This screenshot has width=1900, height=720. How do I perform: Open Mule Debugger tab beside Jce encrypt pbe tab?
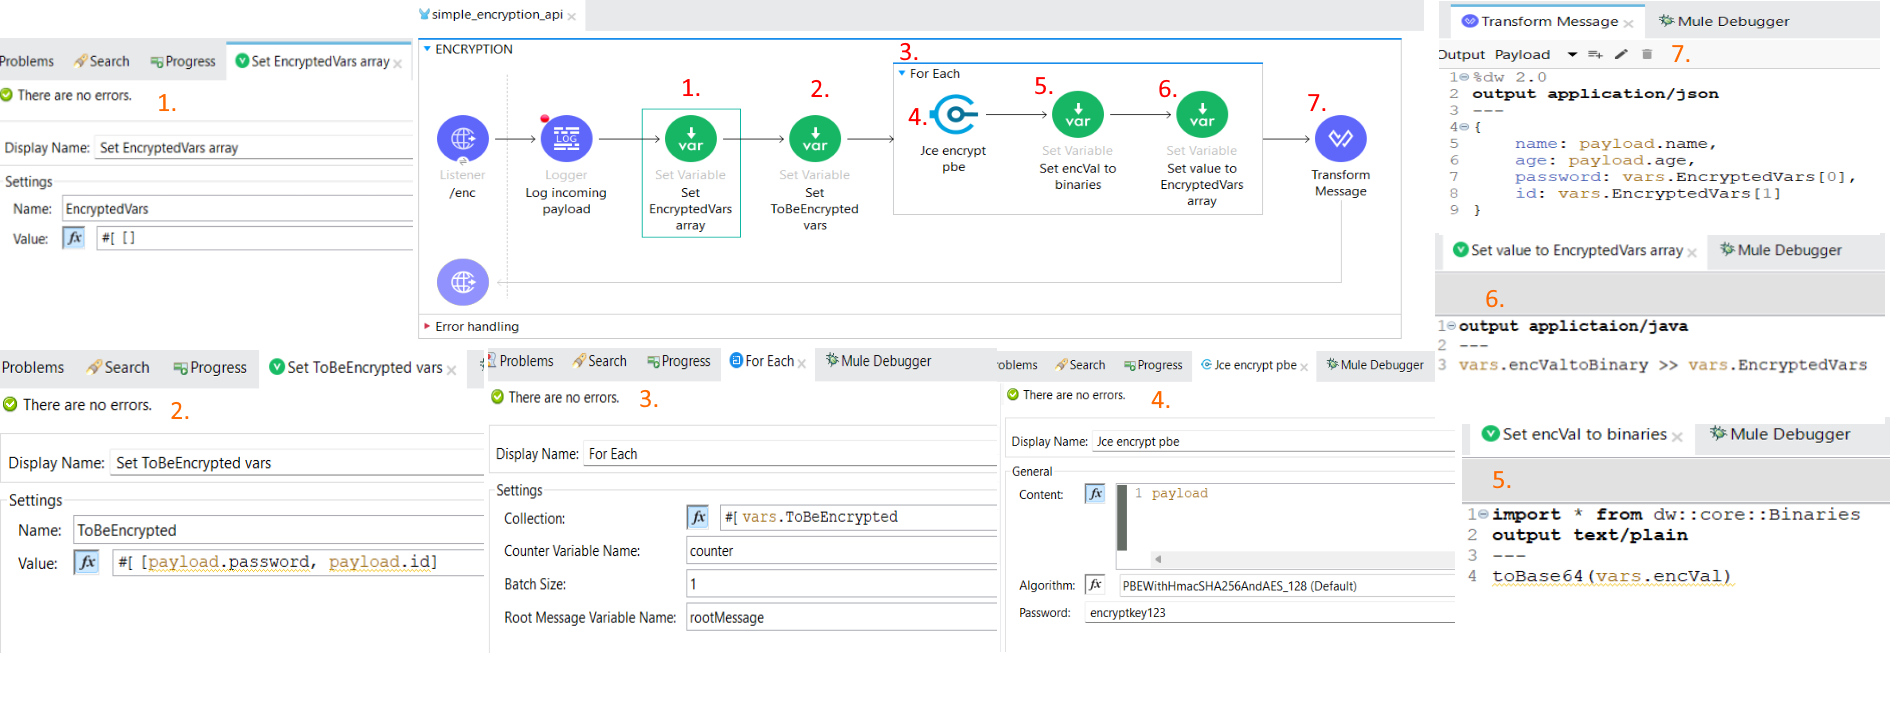click(x=1374, y=365)
